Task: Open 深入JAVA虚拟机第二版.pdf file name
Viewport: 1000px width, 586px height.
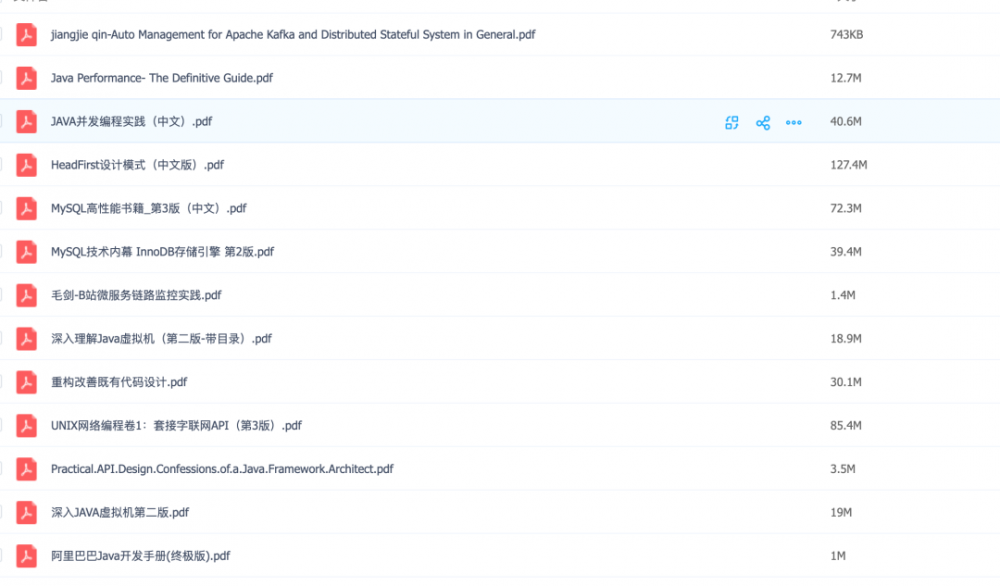Action: coord(120,512)
